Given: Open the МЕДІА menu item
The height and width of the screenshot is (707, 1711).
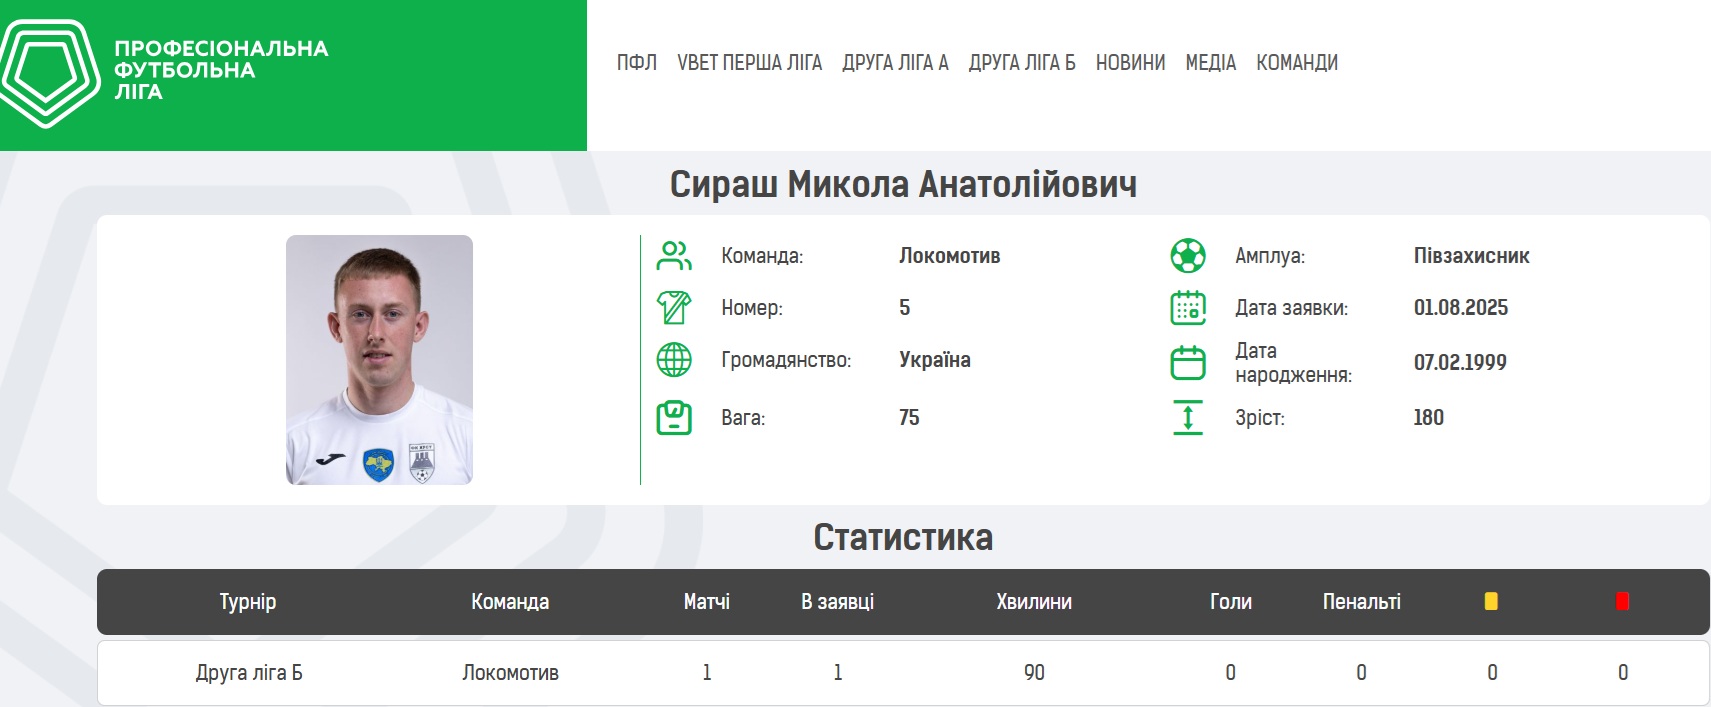Looking at the screenshot, I should point(1210,63).
